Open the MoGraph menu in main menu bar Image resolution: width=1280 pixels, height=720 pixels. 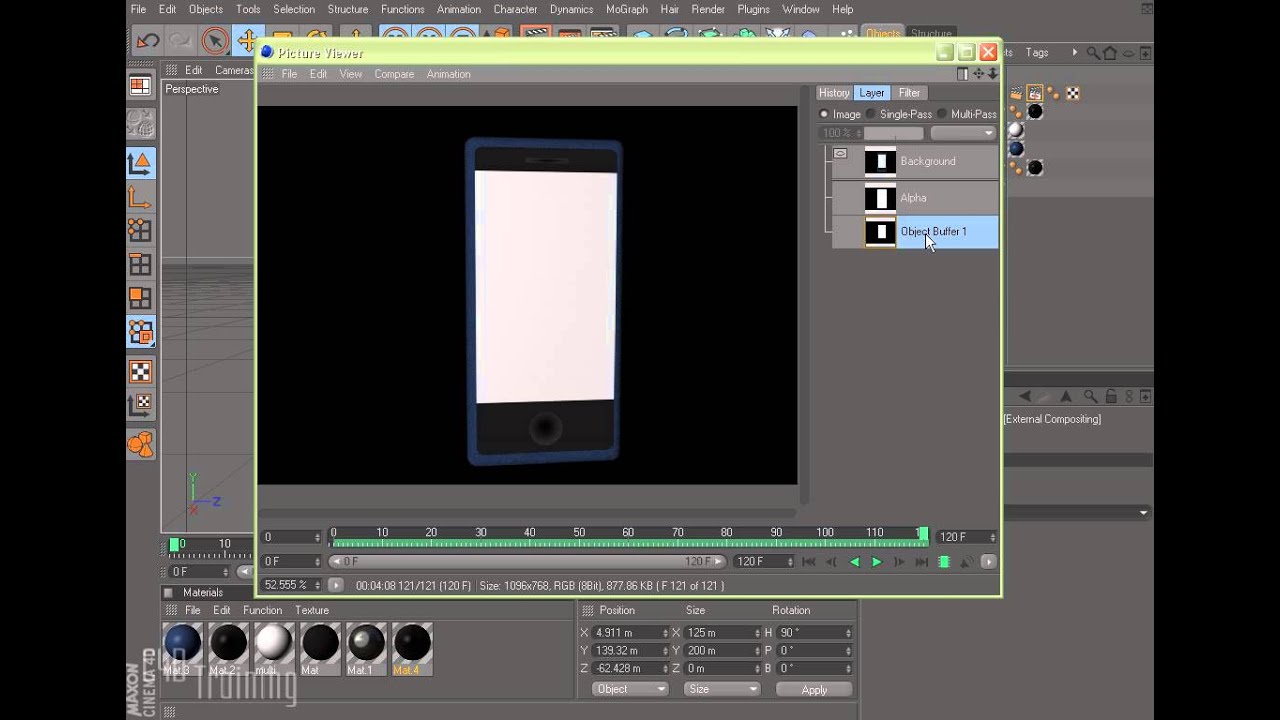[x=626, y=9]
